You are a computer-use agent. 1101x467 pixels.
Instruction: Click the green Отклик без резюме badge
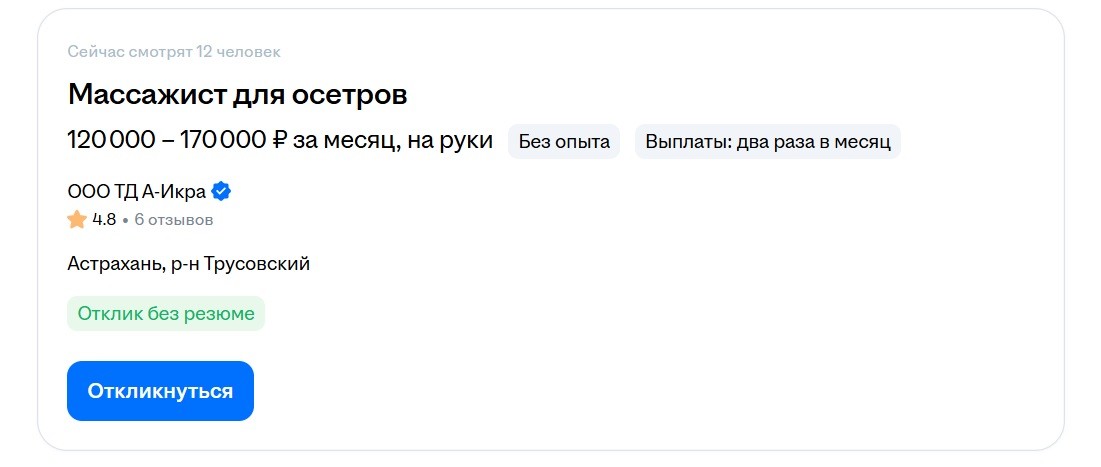[166, 314]
